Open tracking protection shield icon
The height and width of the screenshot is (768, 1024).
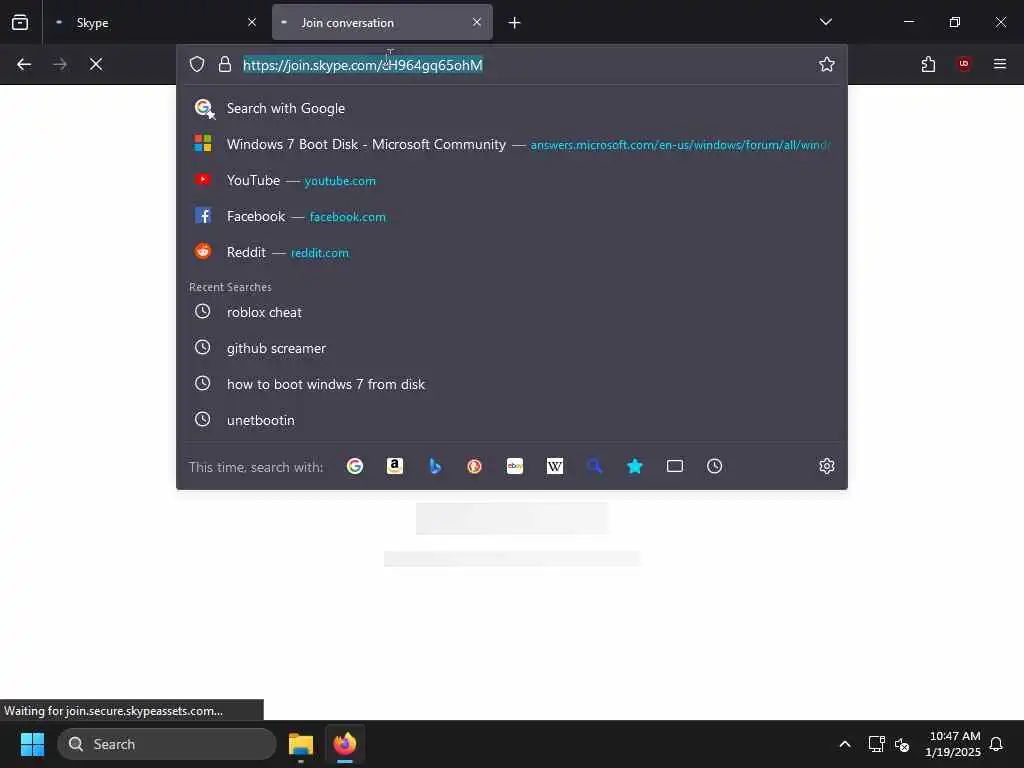(197, 64)
